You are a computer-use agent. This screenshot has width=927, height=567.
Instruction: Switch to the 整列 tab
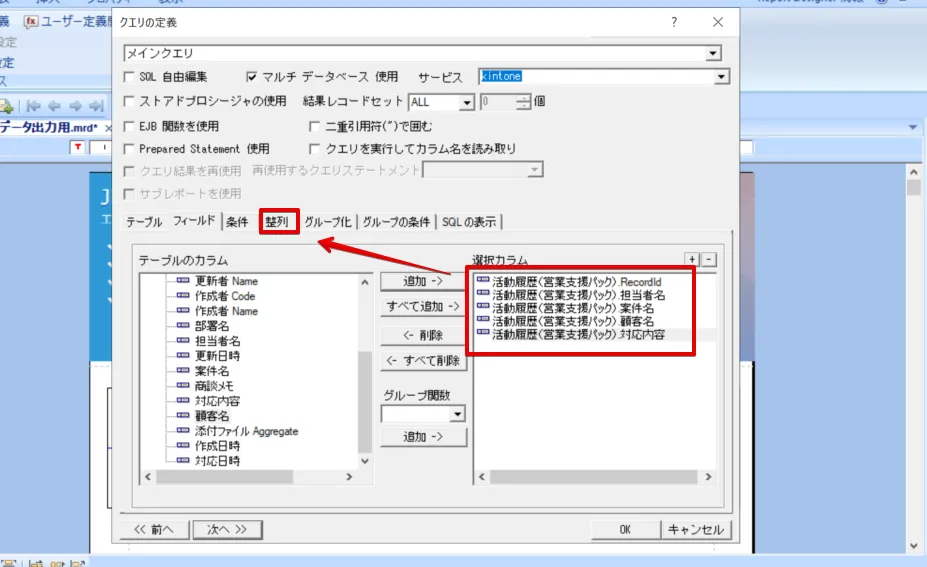pos(279,222)
